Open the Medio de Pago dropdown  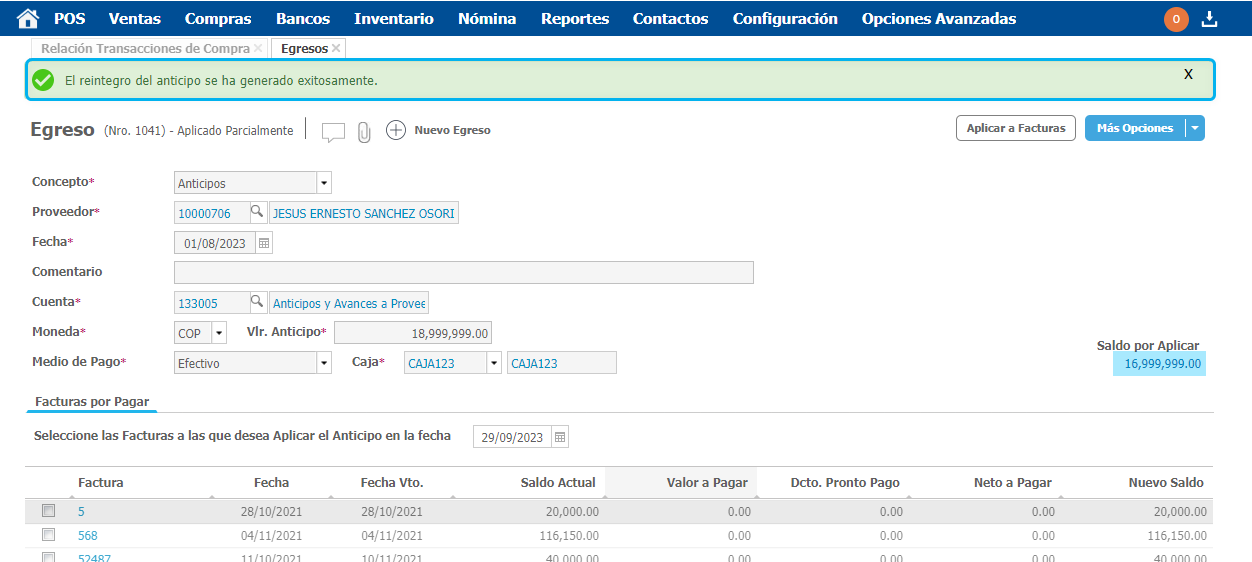(x=323, y=363)
